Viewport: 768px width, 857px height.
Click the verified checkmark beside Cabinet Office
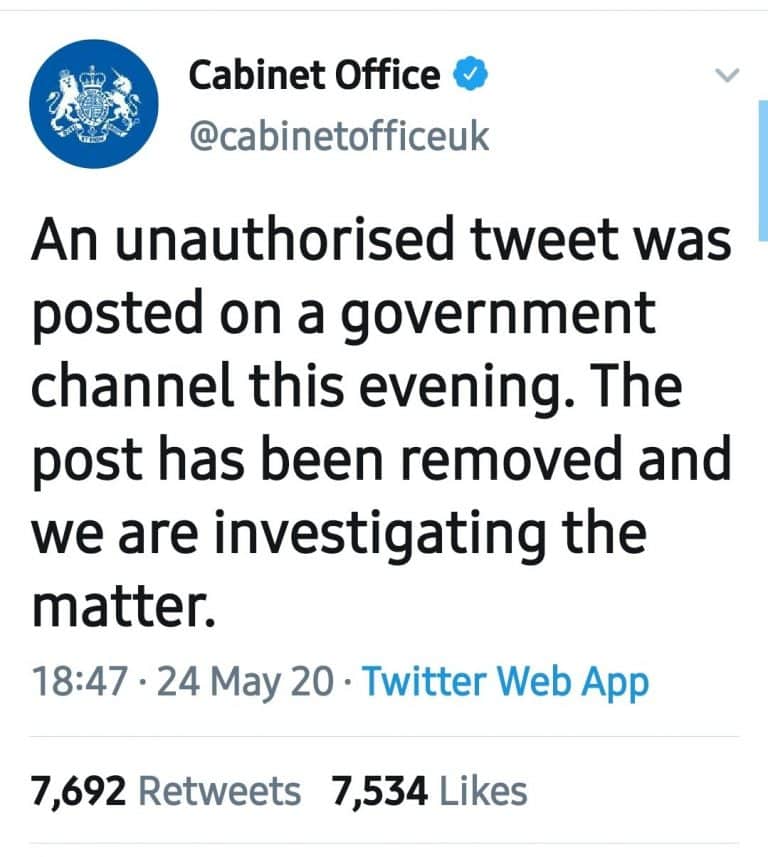(468, 73)
